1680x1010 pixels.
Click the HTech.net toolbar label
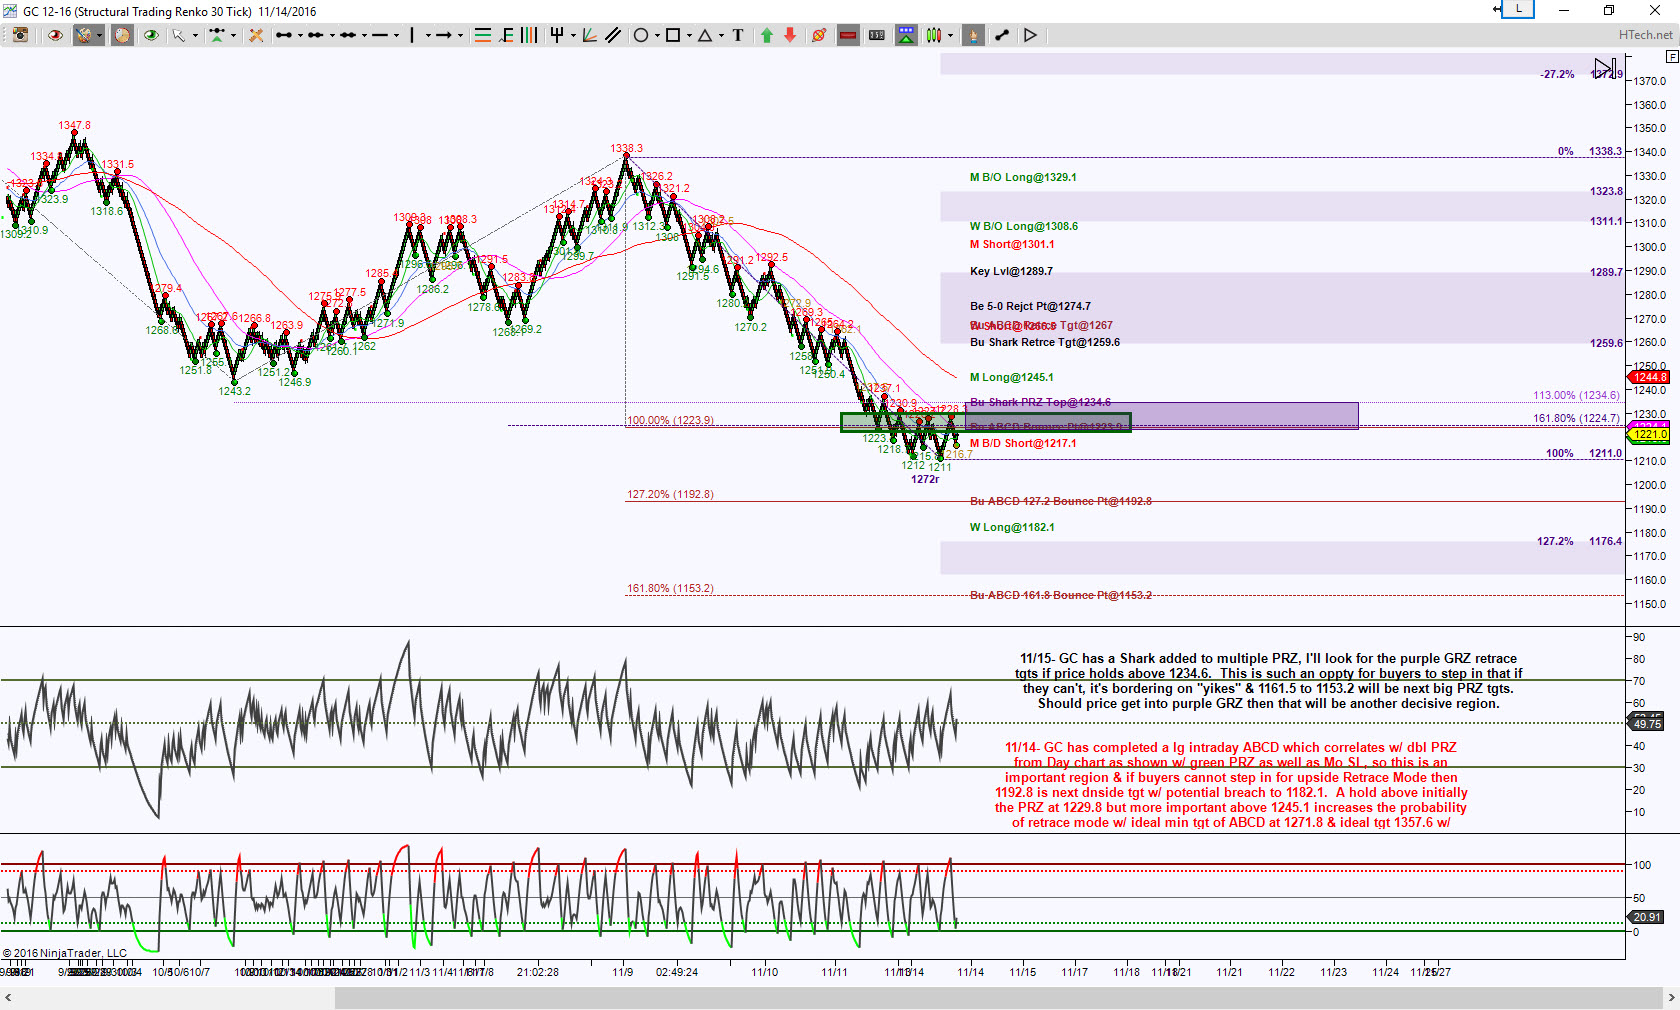coord(1645,35)
